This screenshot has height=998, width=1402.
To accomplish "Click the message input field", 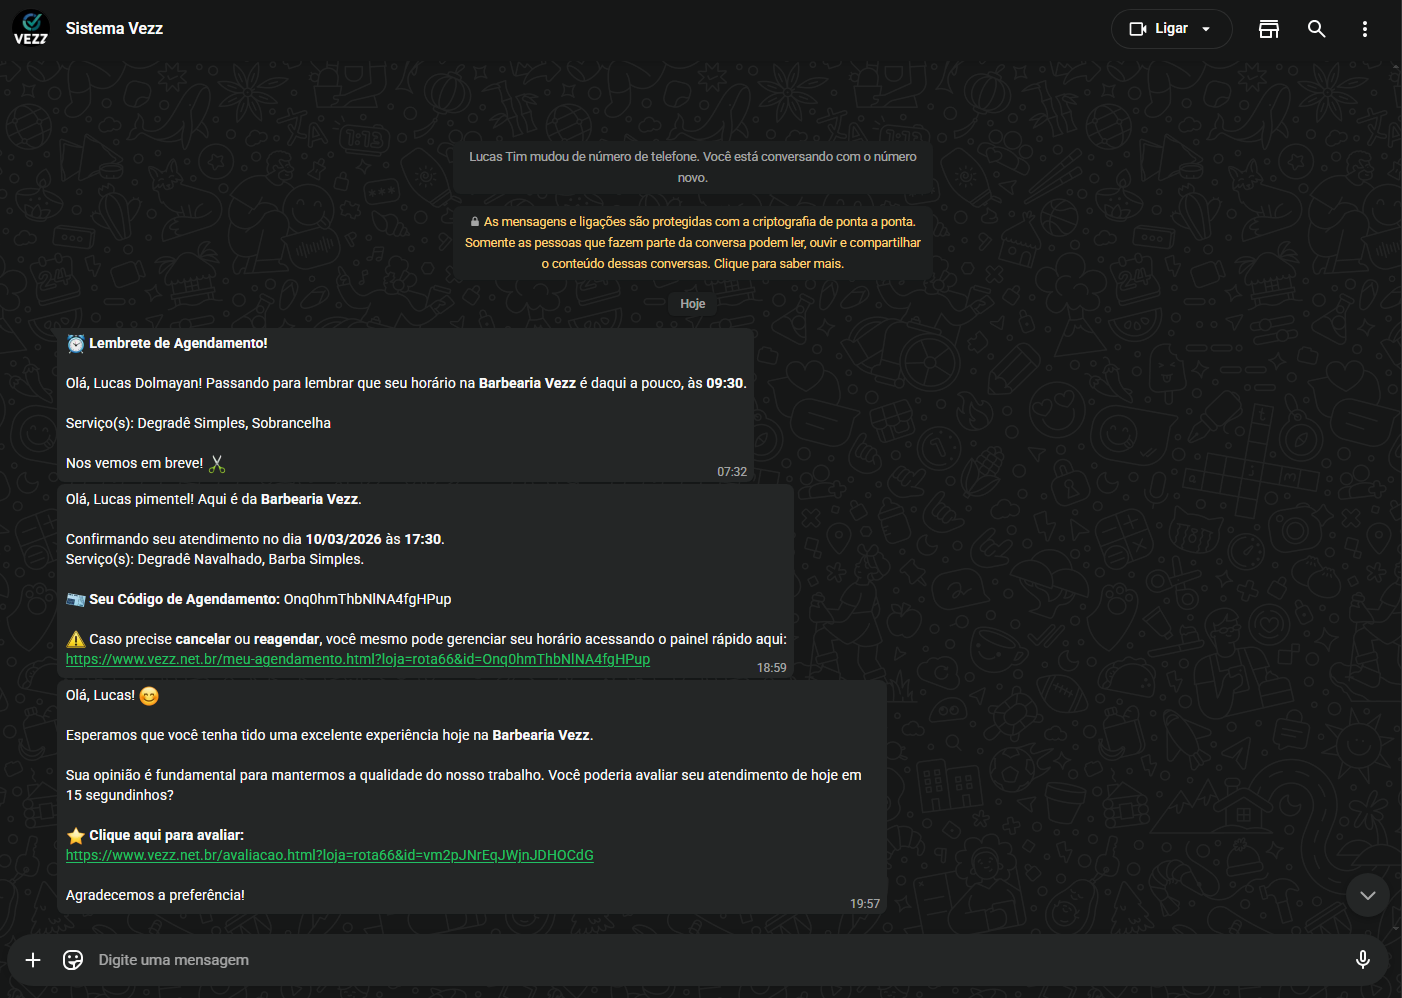I will [700, 960].
